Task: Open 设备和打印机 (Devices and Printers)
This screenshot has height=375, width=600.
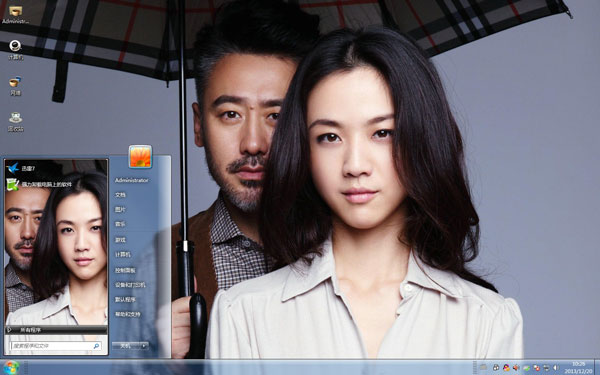Action: 130,285
